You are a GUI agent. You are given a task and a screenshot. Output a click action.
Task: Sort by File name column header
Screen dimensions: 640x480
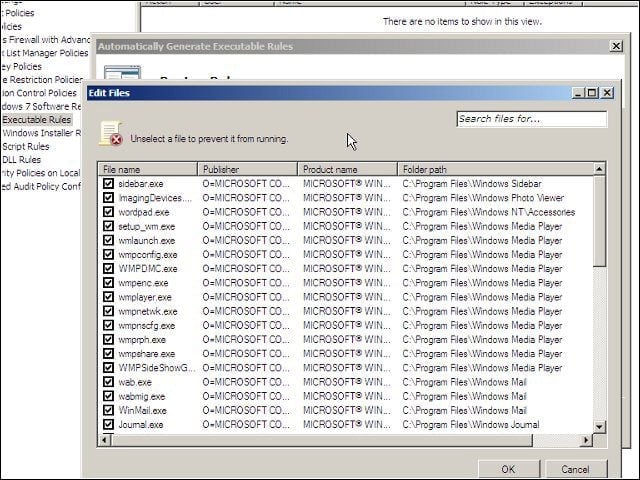pyautogui.click(x=148, y=169)
